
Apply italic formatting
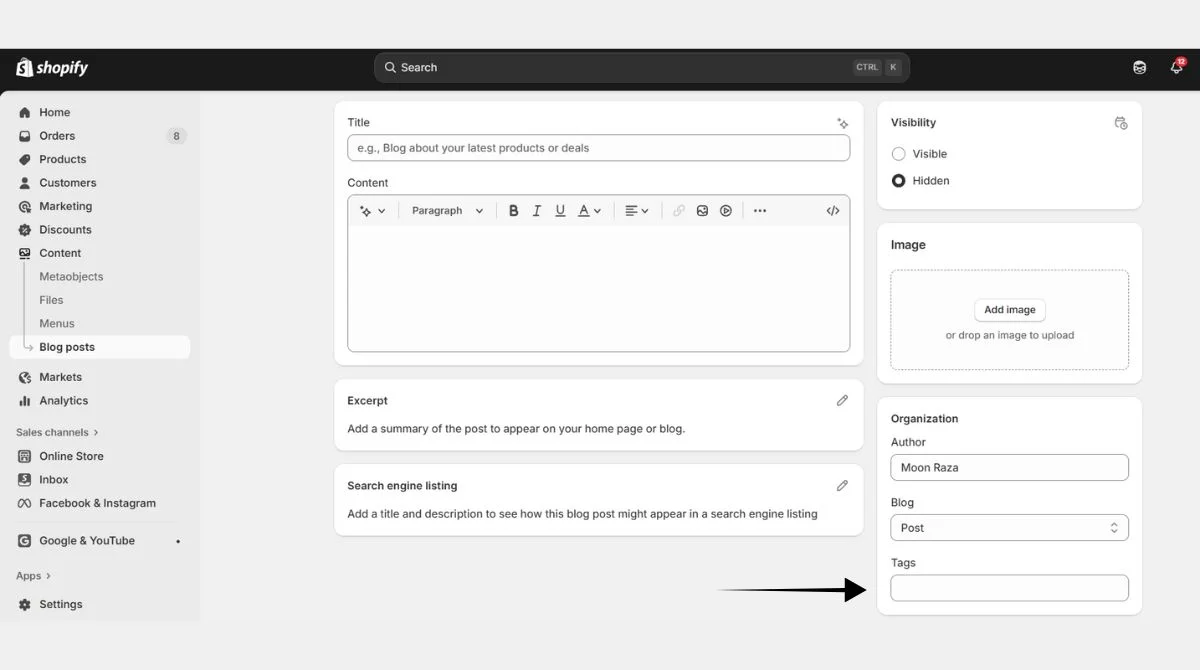(x=536, y=210)
